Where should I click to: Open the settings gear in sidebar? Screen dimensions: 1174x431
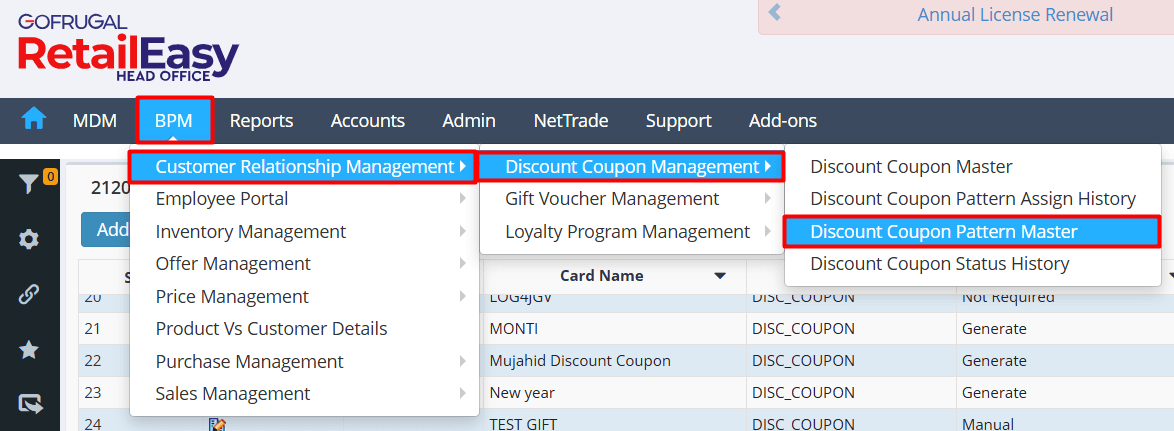(x=29, y=239)
